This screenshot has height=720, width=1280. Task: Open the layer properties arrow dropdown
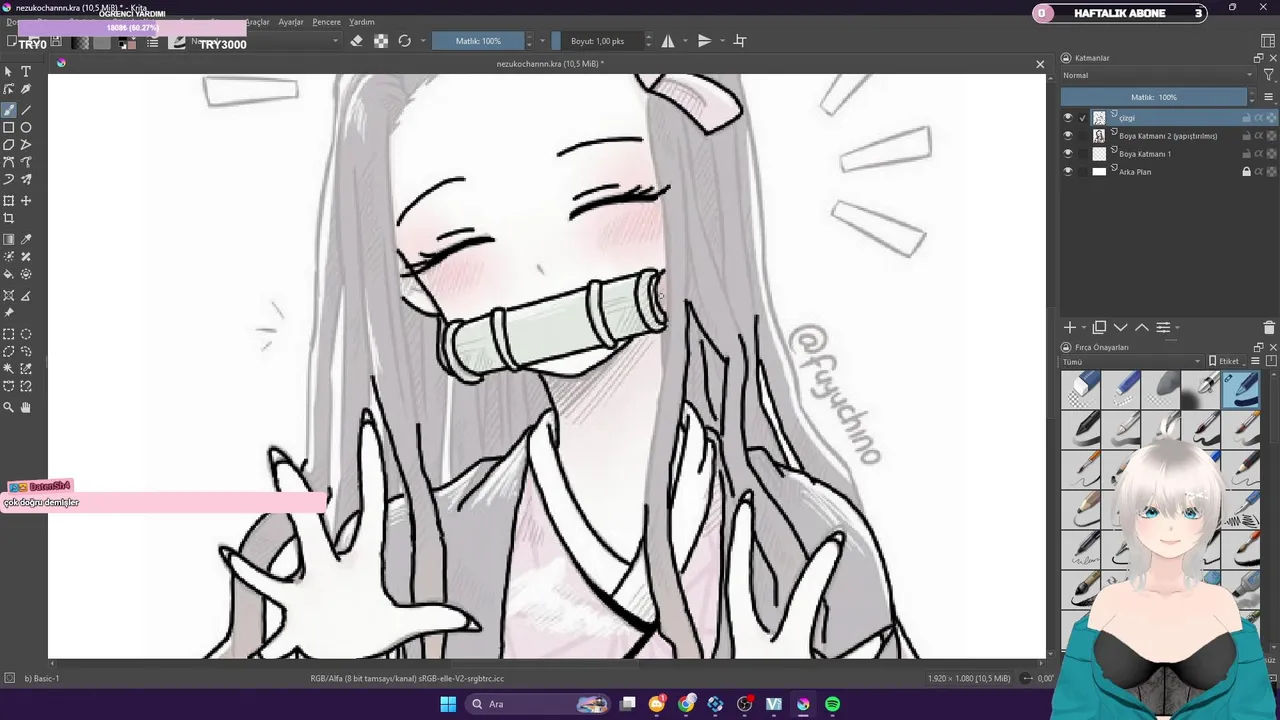pos(1177,328)
